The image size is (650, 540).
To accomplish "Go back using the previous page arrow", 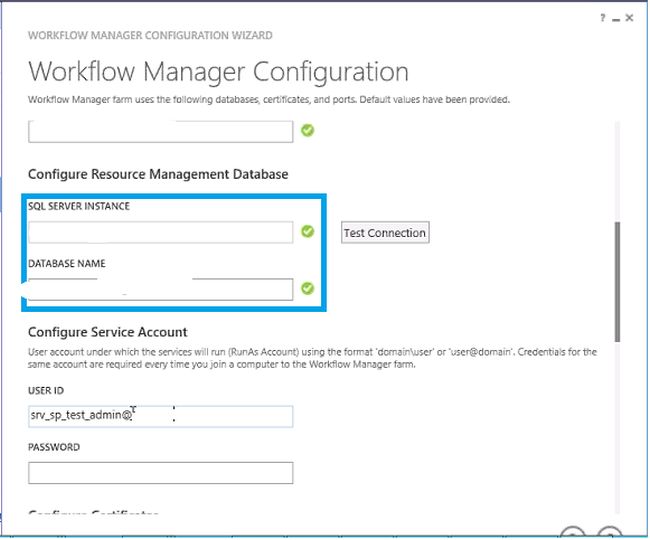I will pos(572,533).
